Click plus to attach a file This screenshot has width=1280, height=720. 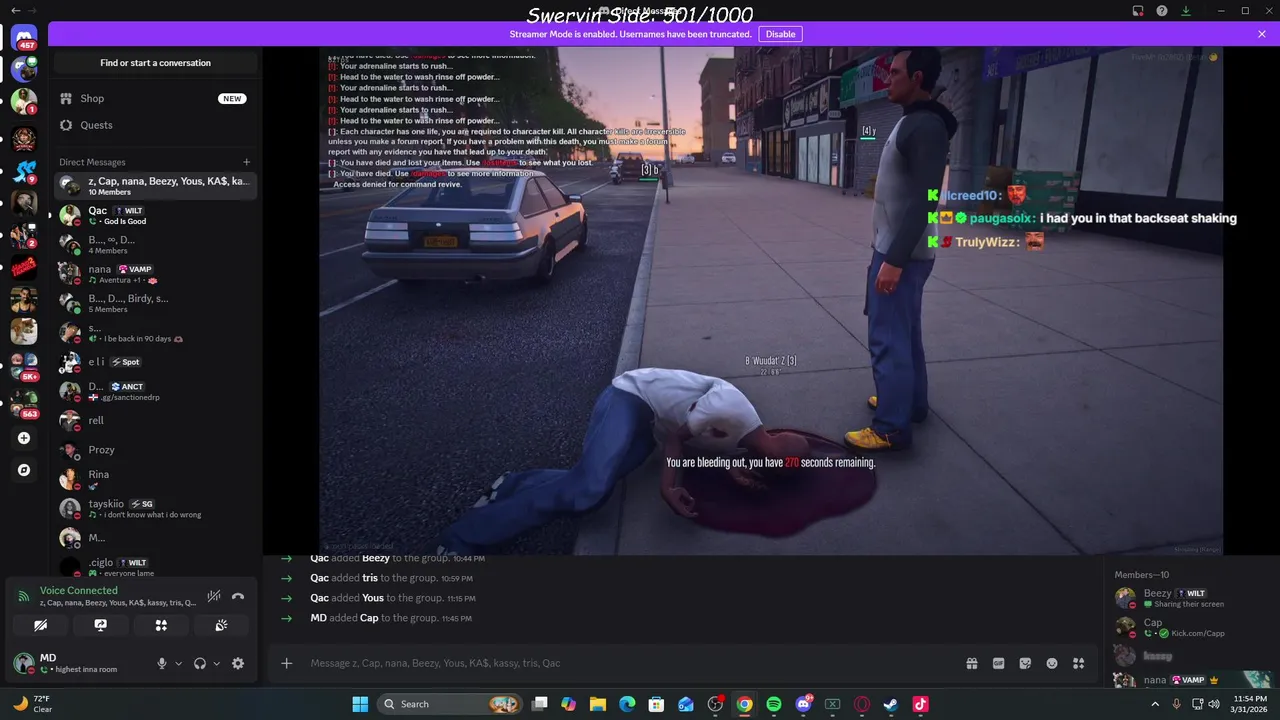286,663
